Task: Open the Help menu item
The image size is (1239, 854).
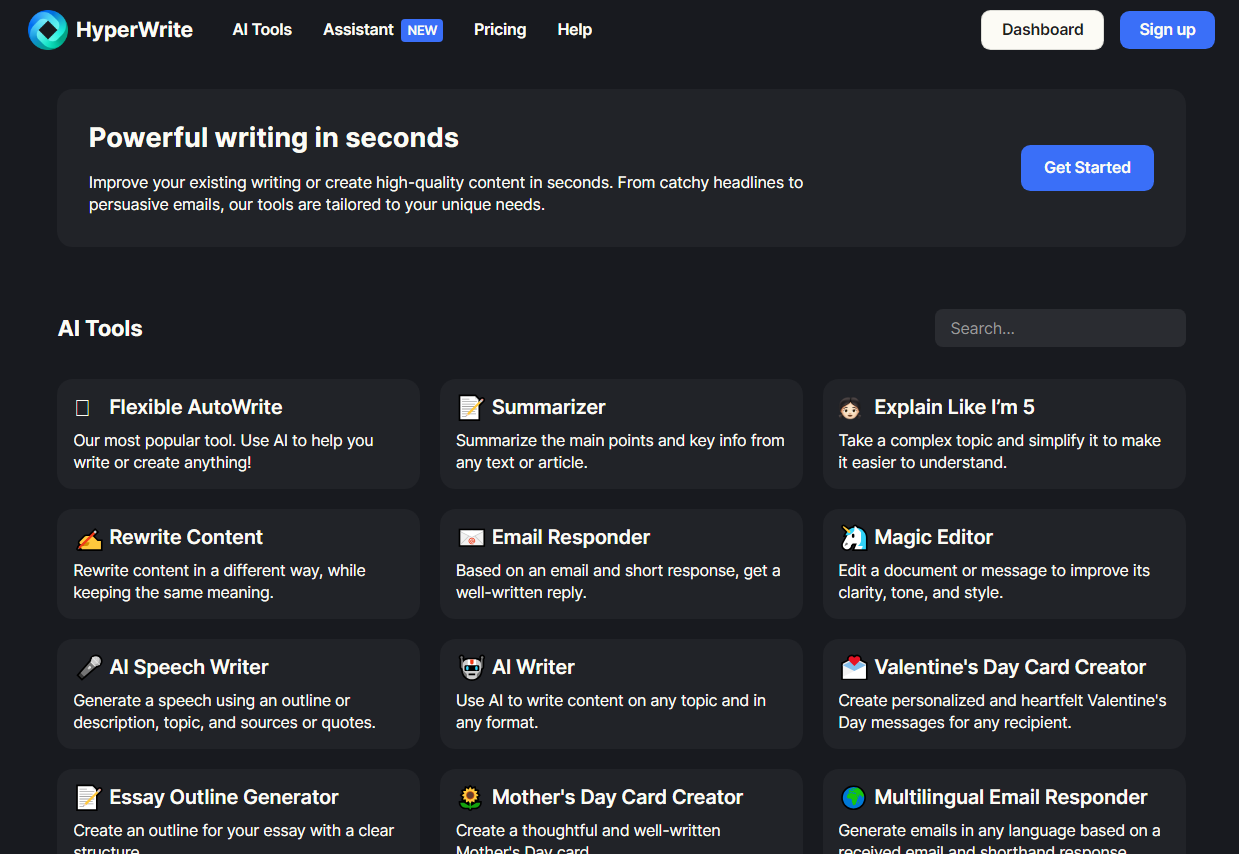Action: tap(575, 30)
